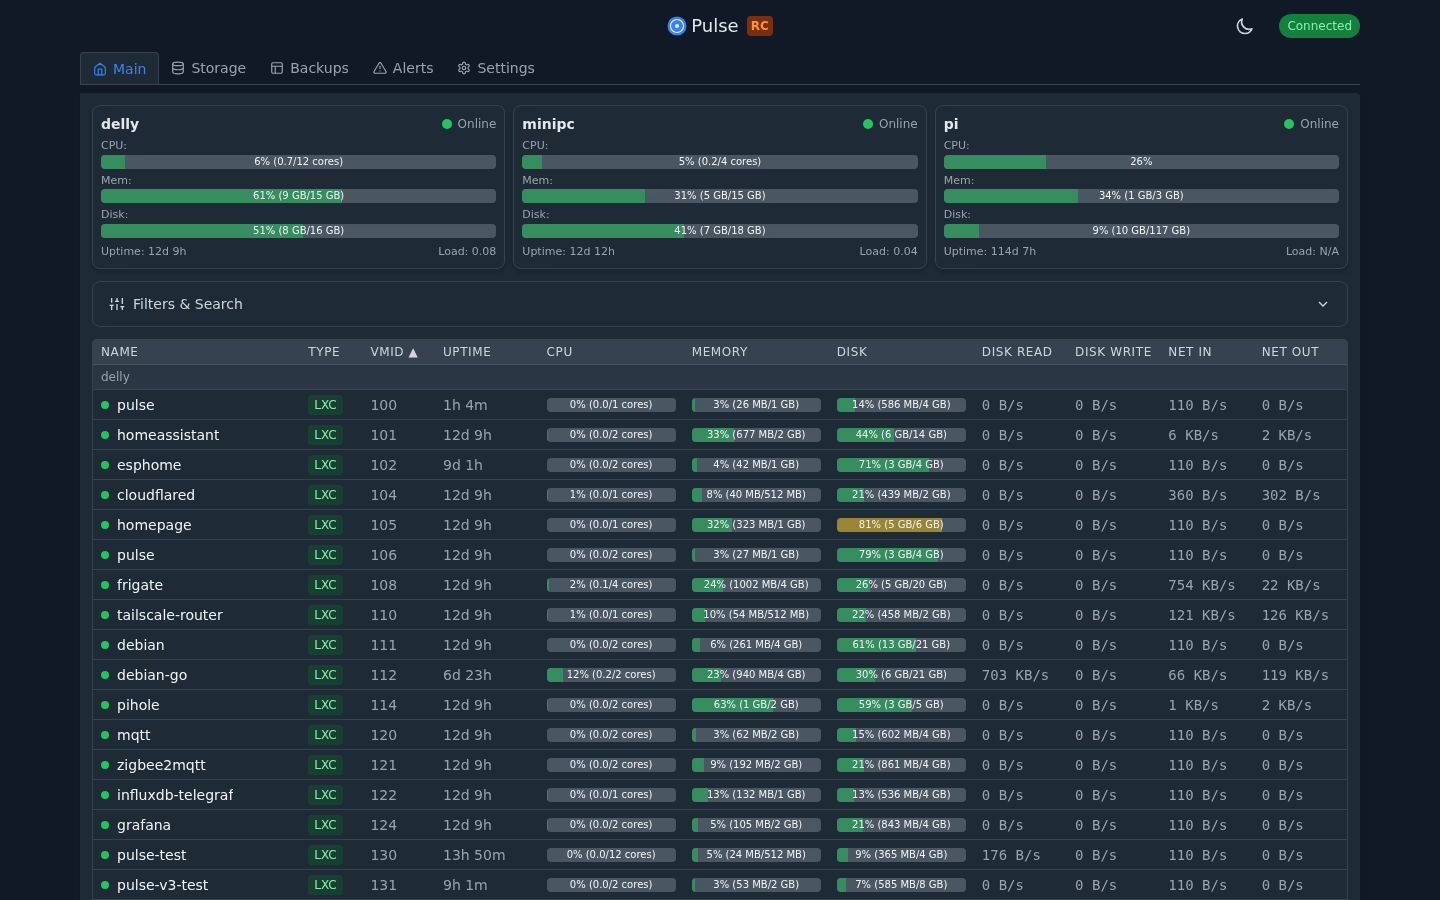
Task: Click the RC release badge
Action: 760,26
